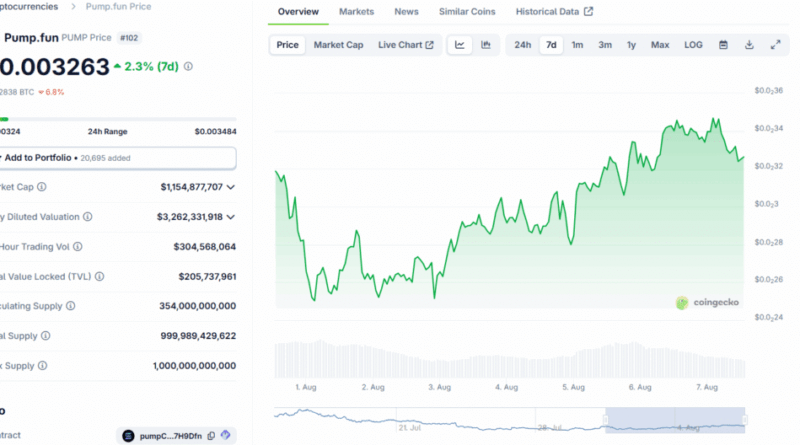Click the 1,000,000,000,000 max supply value
Image resolution: width=800 pixels, height=445 pixels.
pyautogui.click(x=194, y=366)
